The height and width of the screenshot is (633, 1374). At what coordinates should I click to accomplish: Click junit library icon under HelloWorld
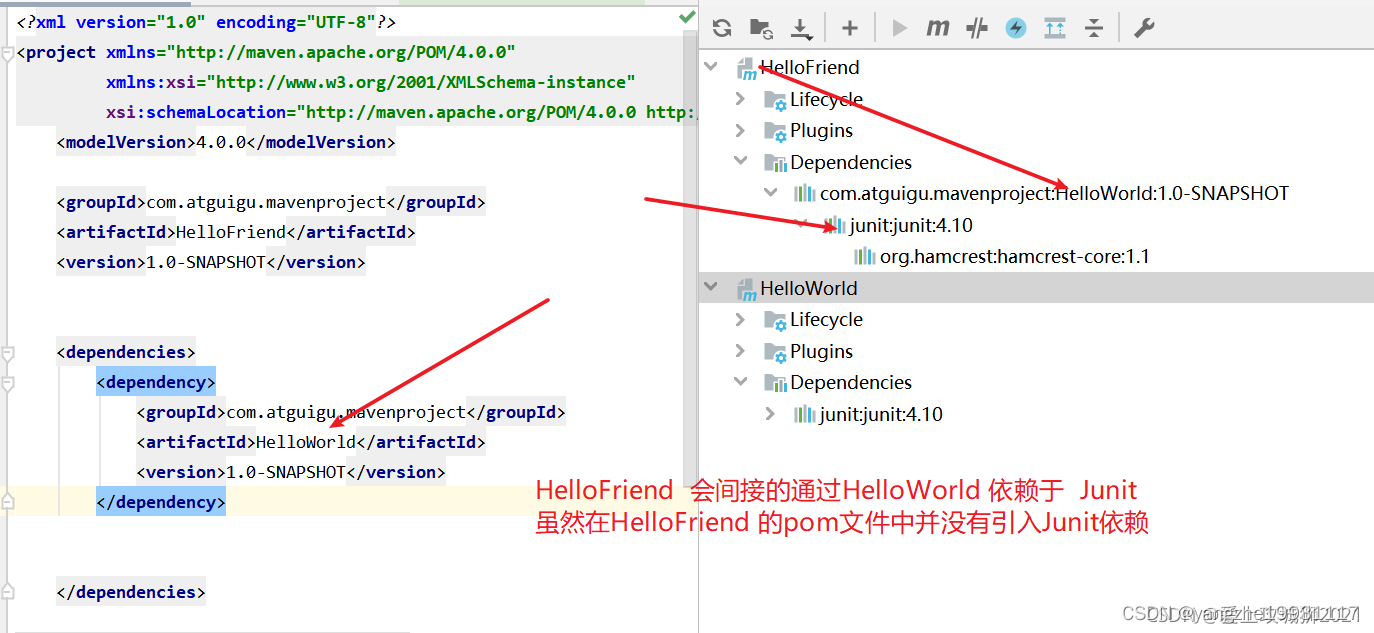[805, 414]
